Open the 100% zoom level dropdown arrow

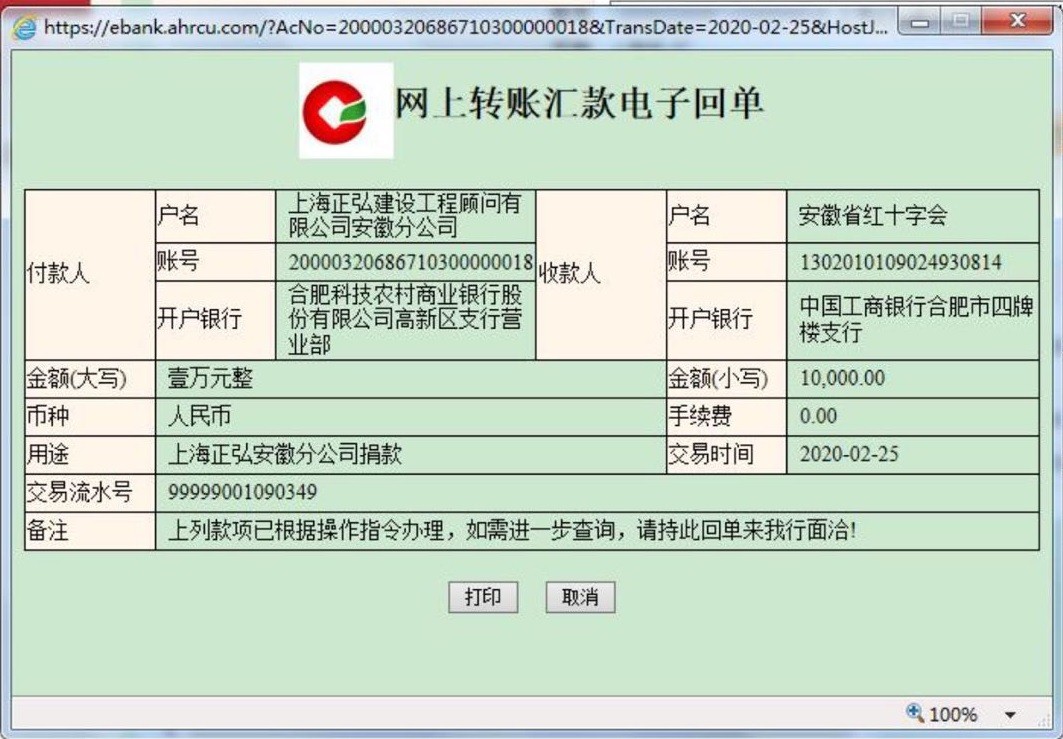1010,715
